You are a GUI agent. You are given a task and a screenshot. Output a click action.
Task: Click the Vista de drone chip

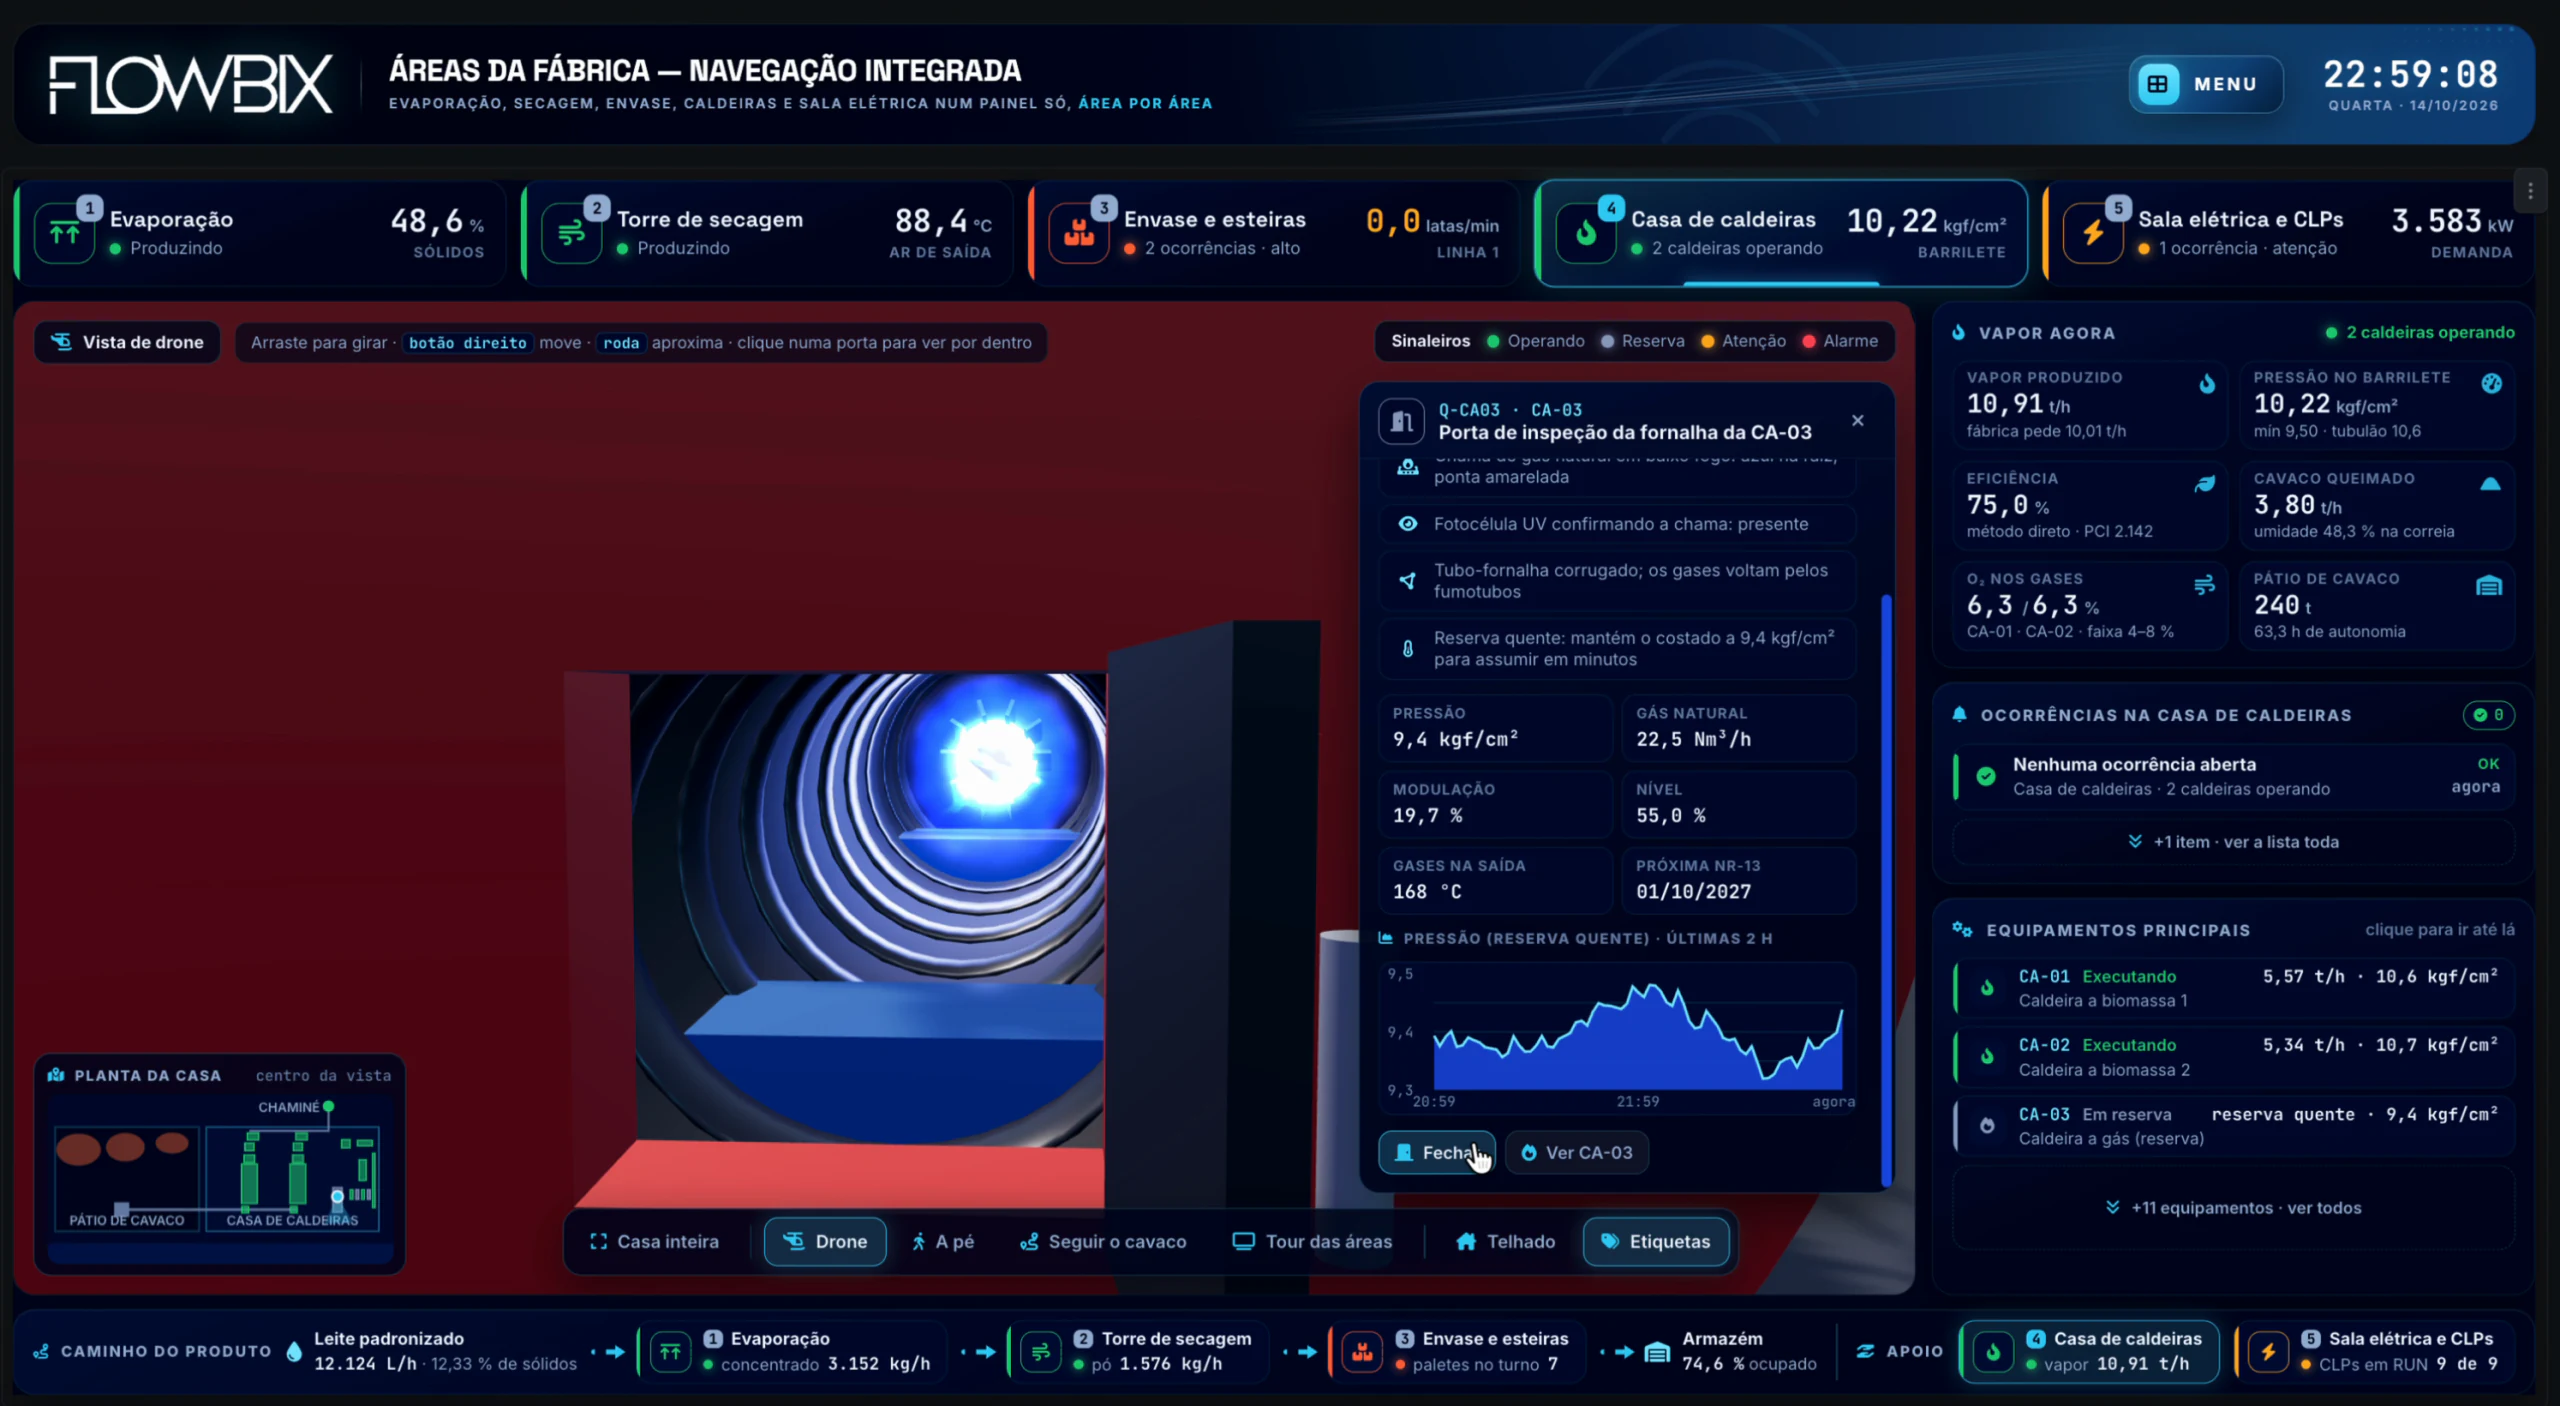point(127,342)
